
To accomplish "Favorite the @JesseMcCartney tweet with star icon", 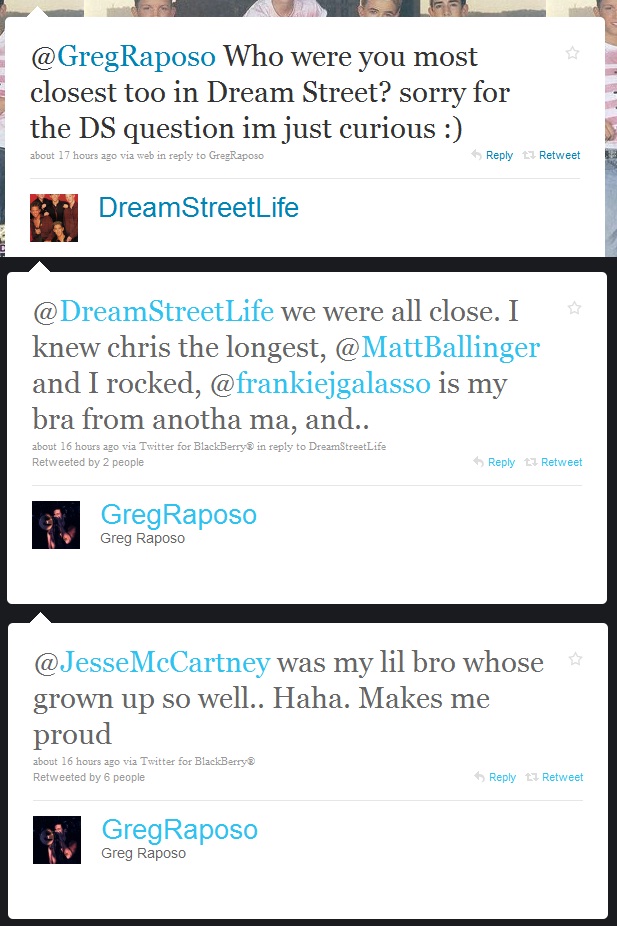I will pyautogui.click(x=575, y=658).
